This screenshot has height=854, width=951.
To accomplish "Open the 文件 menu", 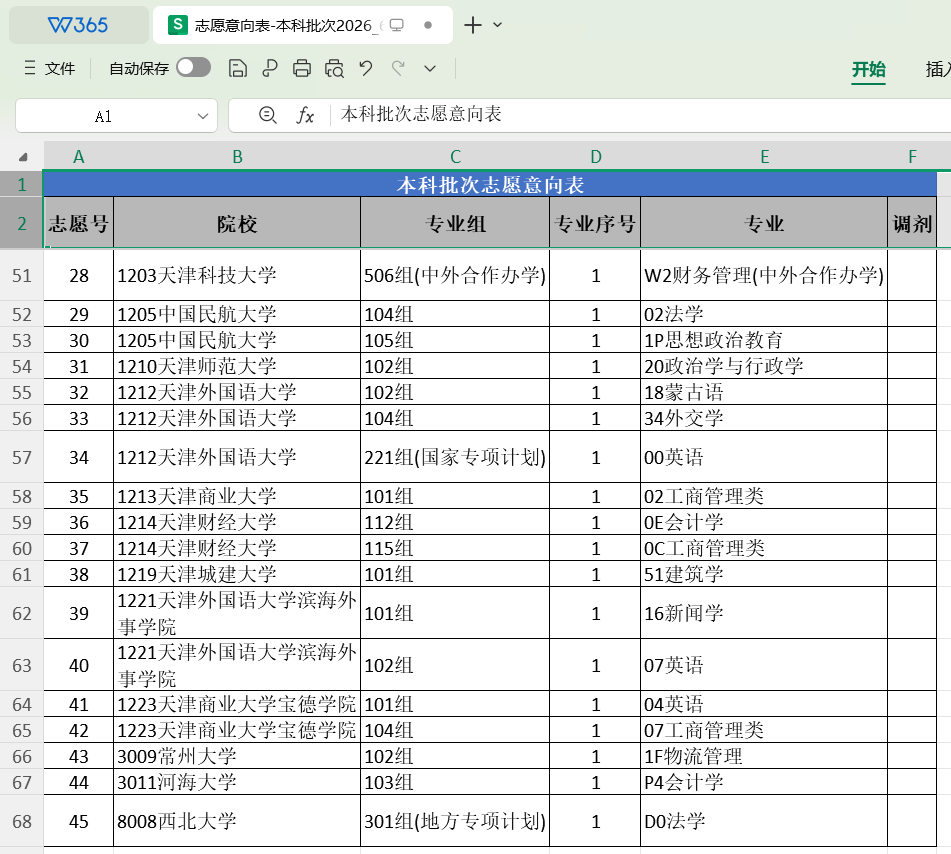I will tap(49, 68).
